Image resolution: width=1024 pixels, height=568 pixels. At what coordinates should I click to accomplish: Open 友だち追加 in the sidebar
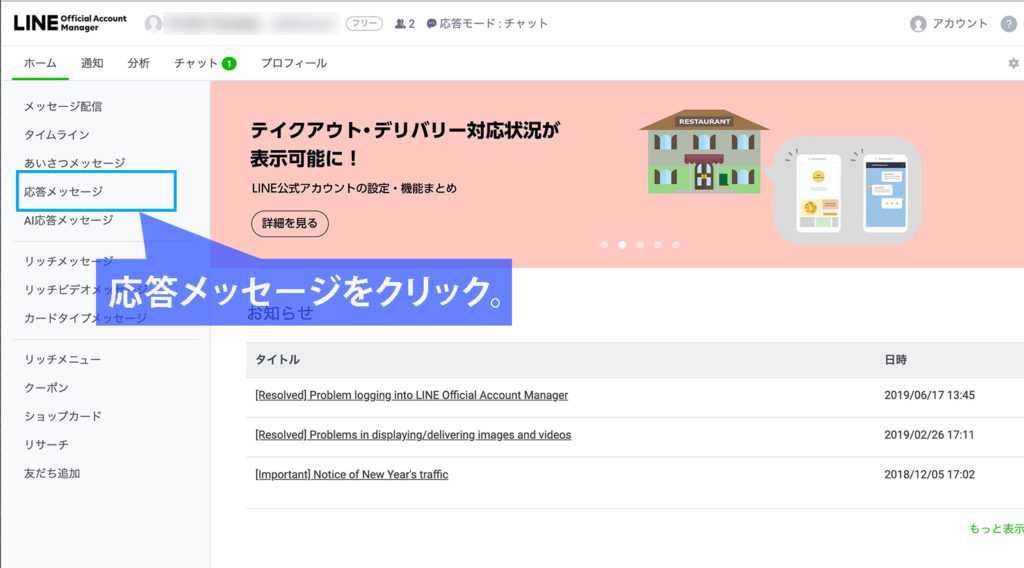pos(52,473)
